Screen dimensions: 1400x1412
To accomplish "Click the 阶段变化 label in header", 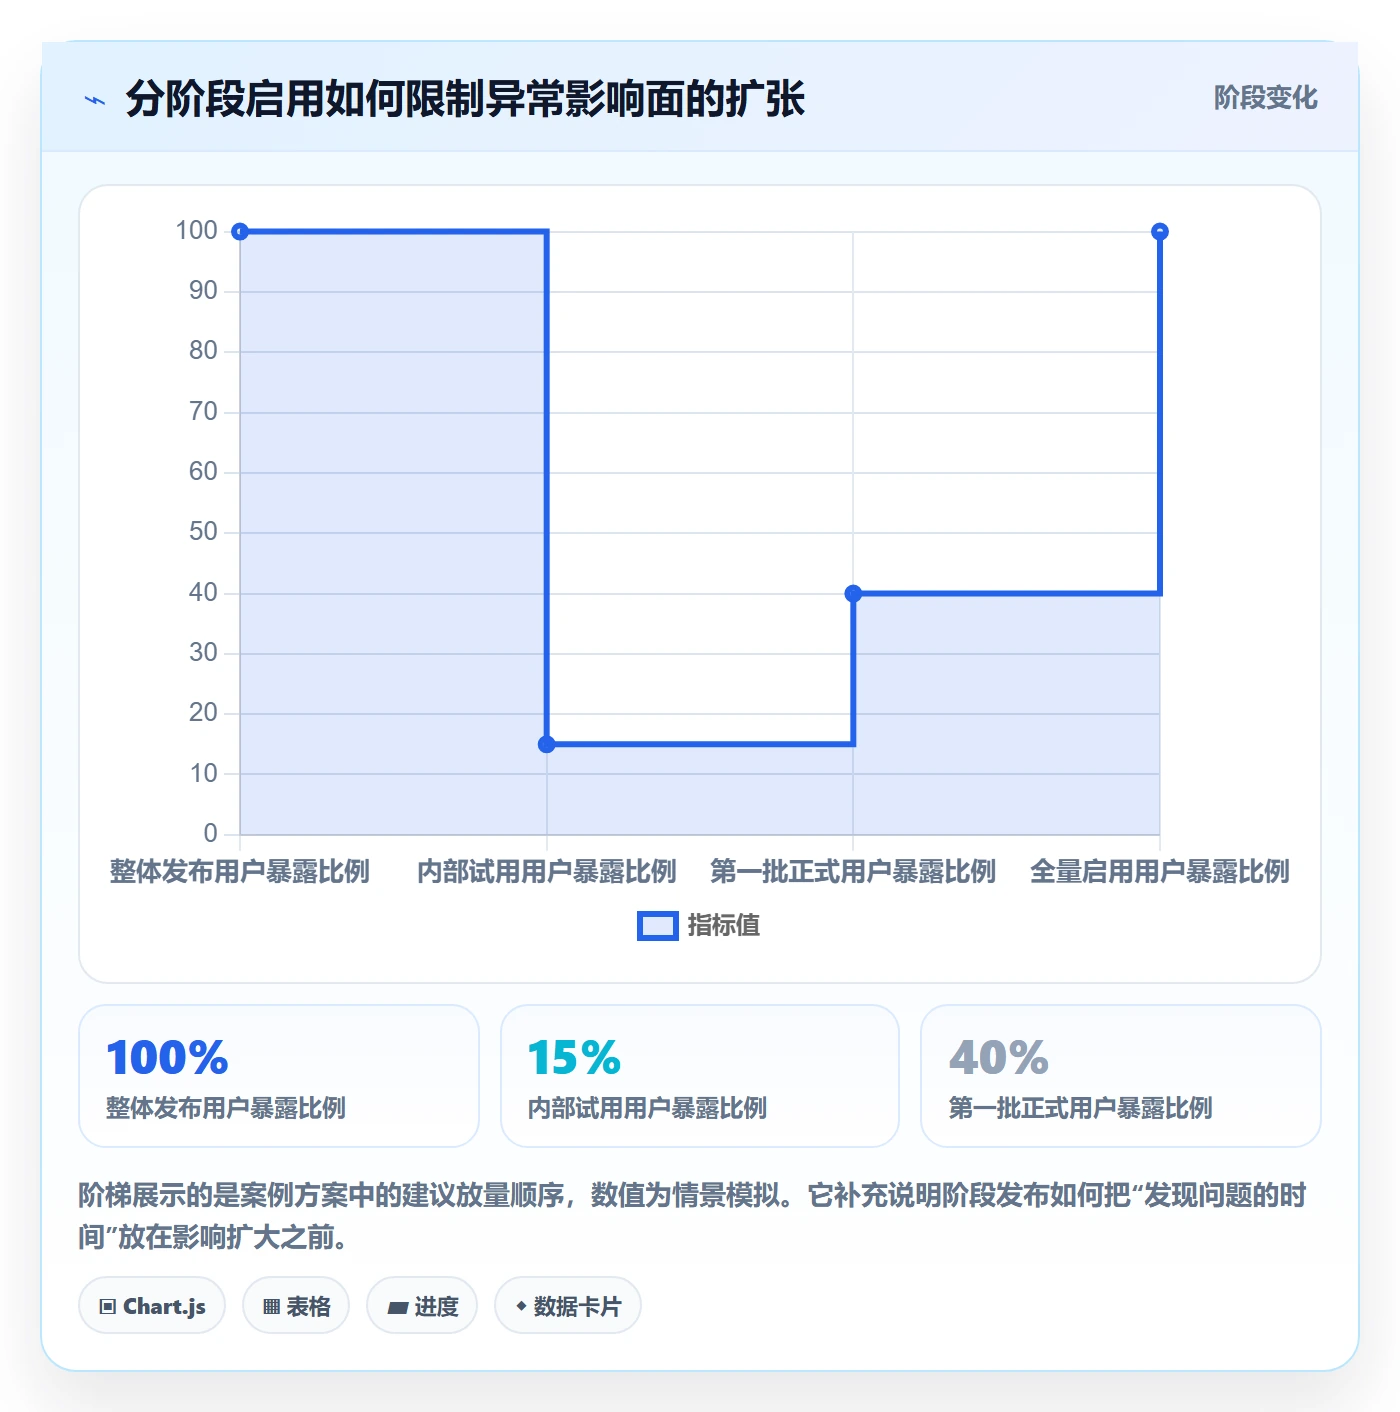I will point(1265,98).
